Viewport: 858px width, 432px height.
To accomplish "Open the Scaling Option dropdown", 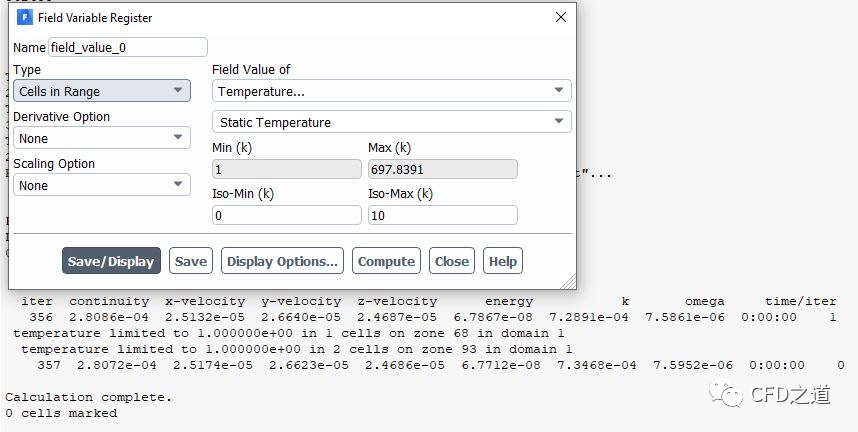I will (101, 185).
